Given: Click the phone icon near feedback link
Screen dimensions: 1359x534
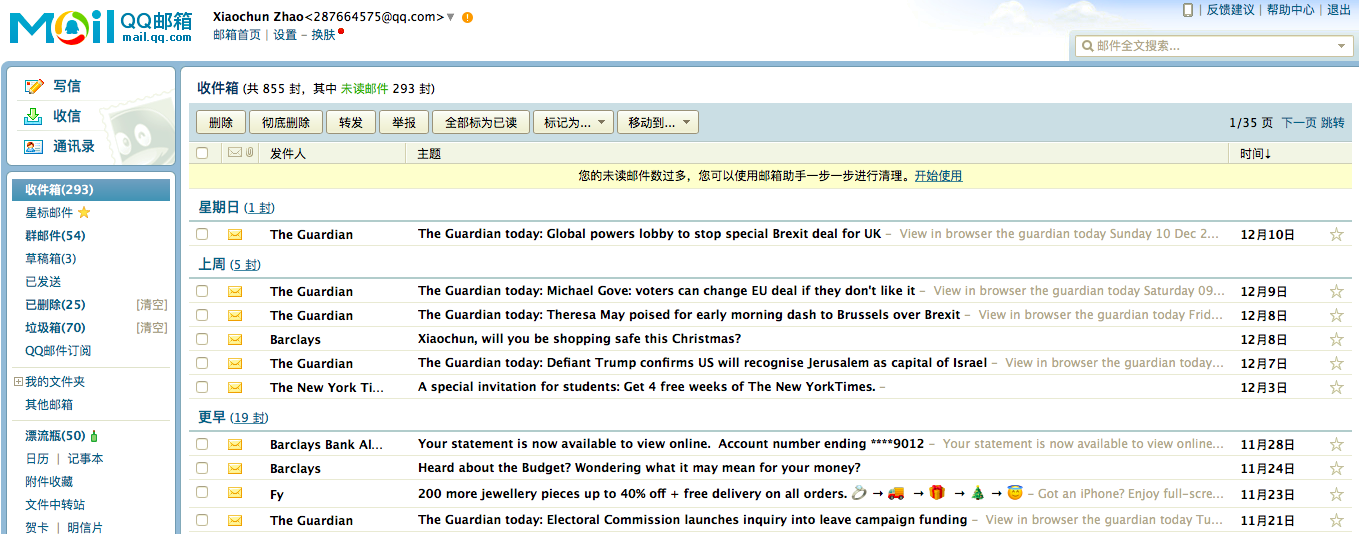Looking at the screenshot, I should (x=1188, y=10).
